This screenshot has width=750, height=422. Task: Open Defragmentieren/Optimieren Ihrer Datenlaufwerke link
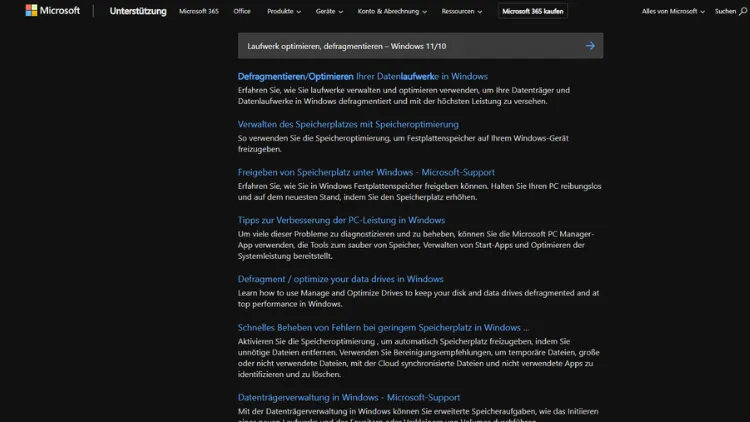click(x=363, y=76)
